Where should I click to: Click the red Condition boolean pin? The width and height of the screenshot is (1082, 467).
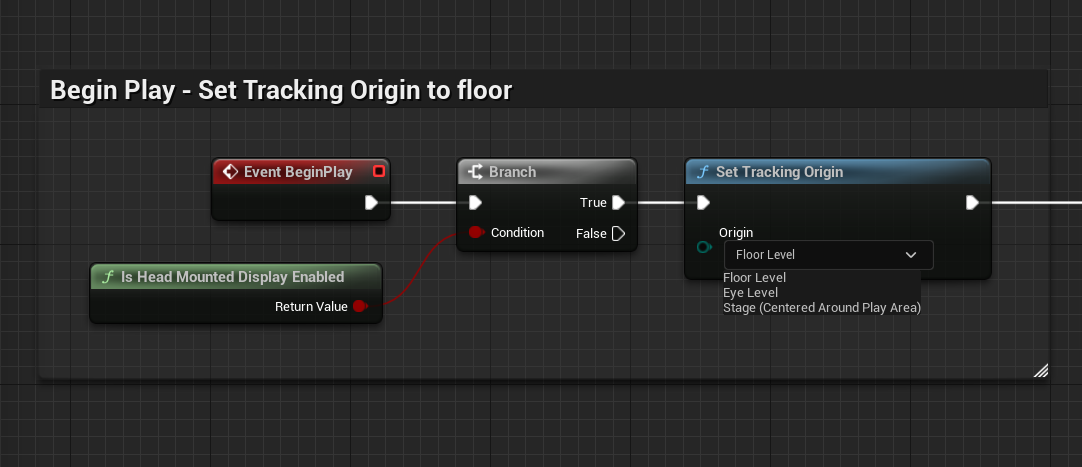[x=476, y=233]
